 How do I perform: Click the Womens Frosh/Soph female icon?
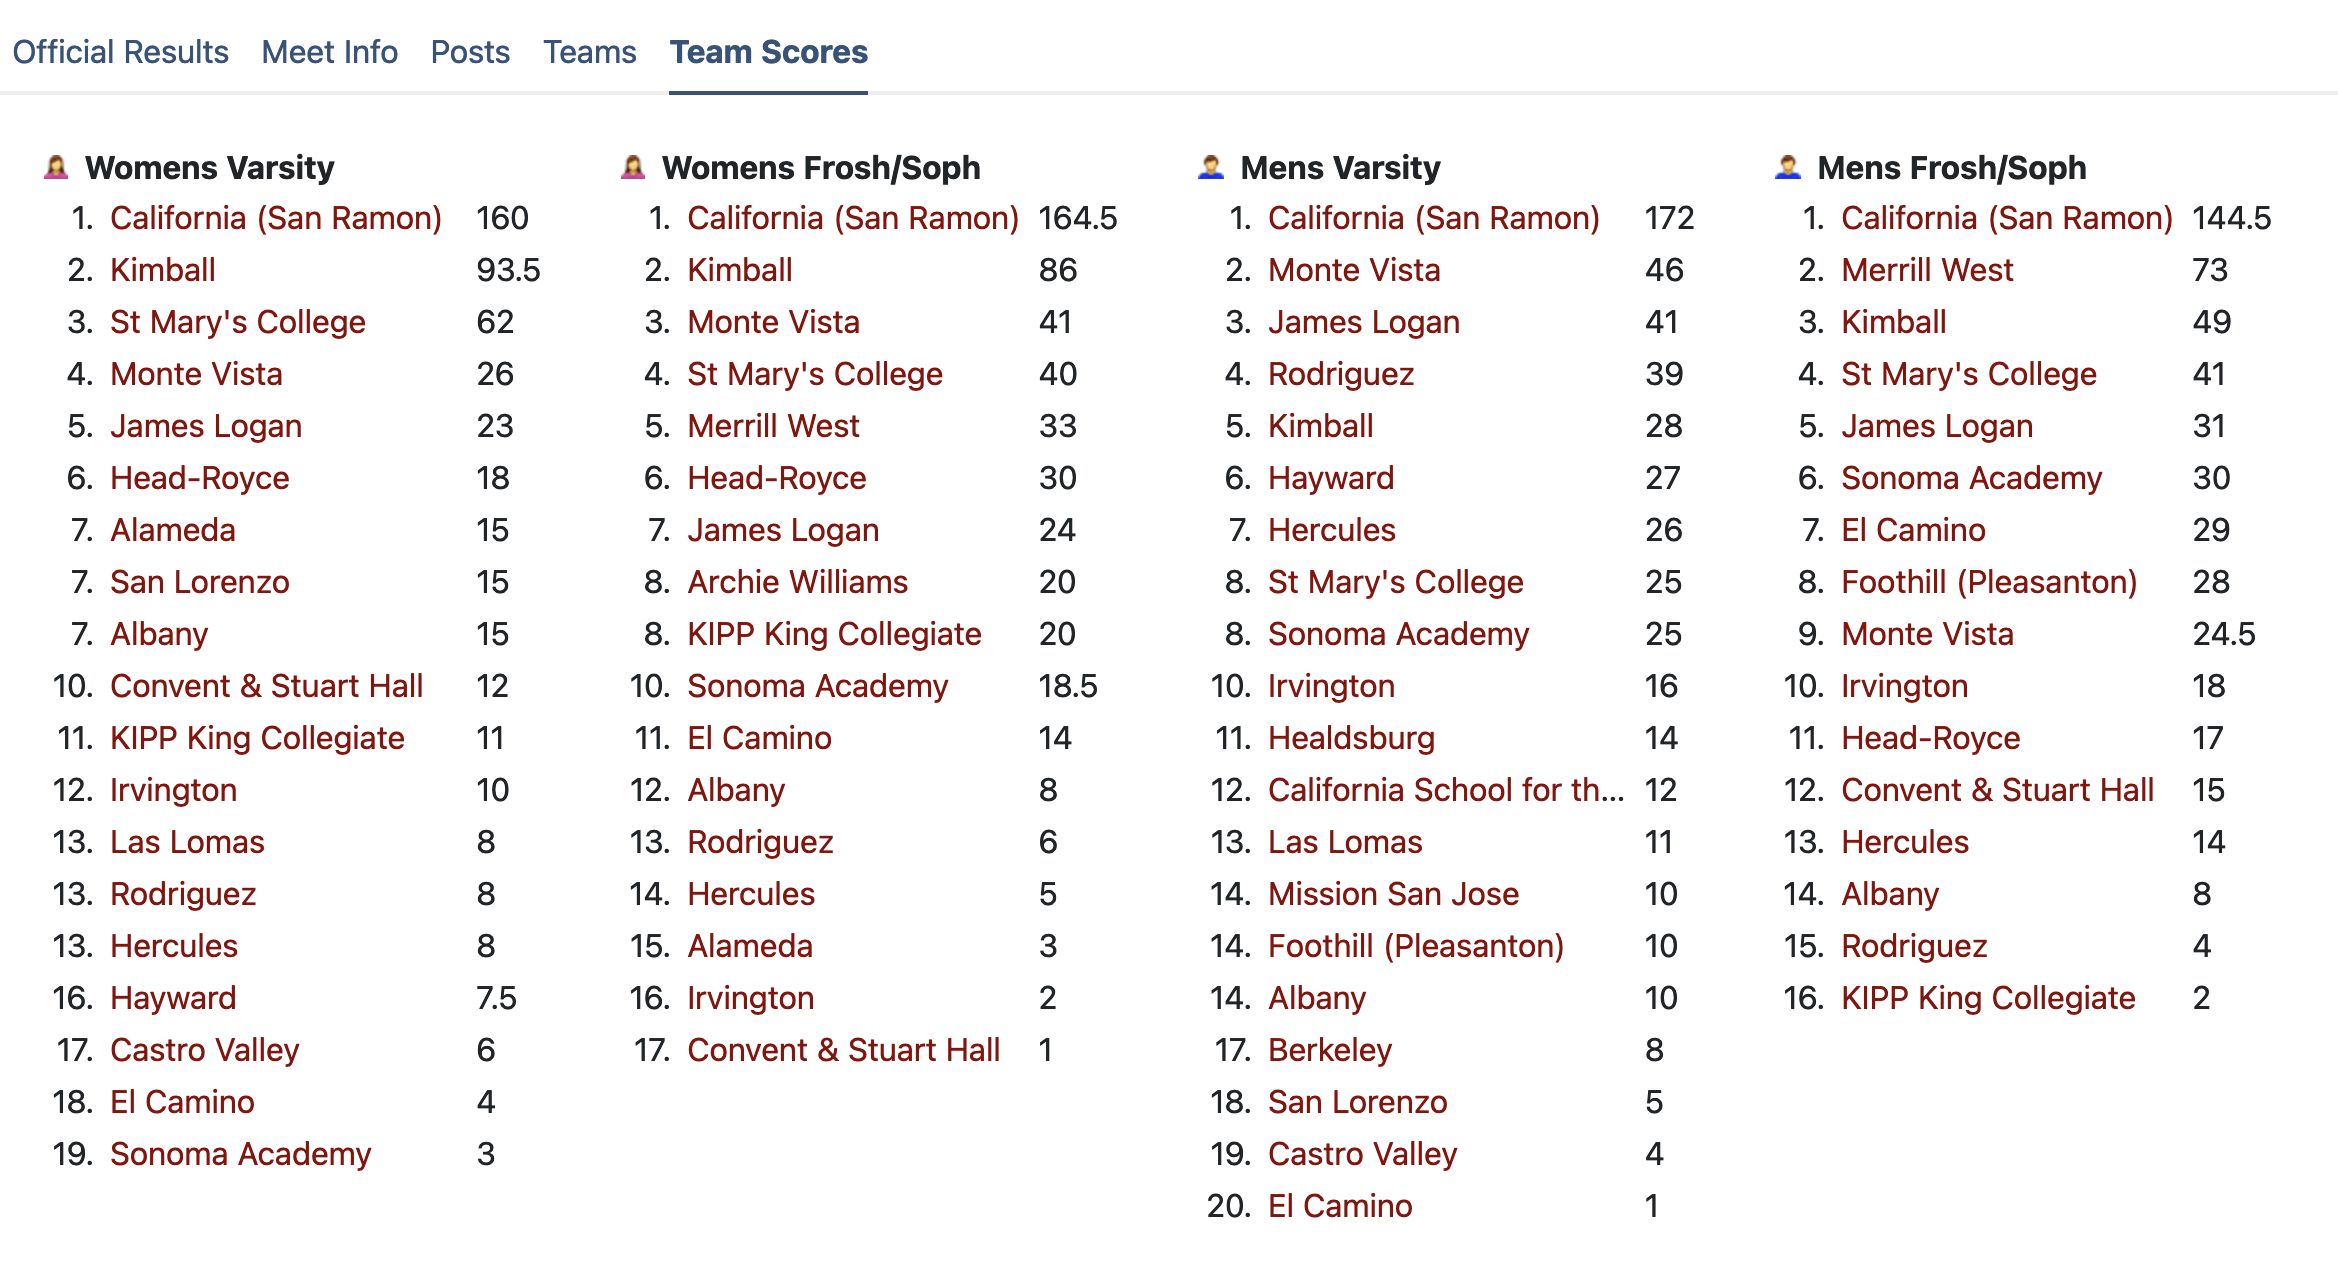tap(633, 167)
